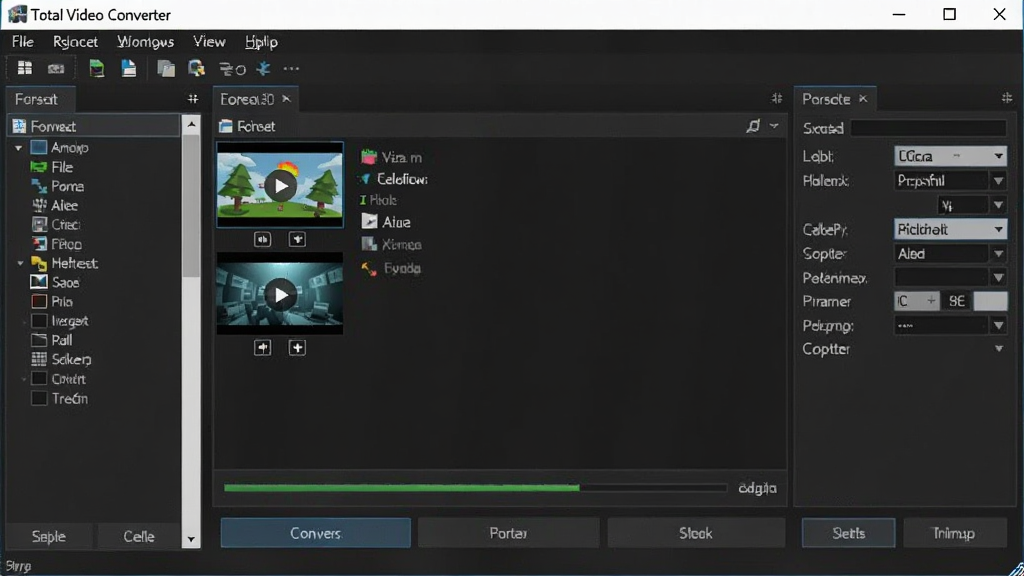The height and width of the screenshot is (576, 1024).
Task: Click the copy pages toolbar icon
Action: (x=166, y=68)
